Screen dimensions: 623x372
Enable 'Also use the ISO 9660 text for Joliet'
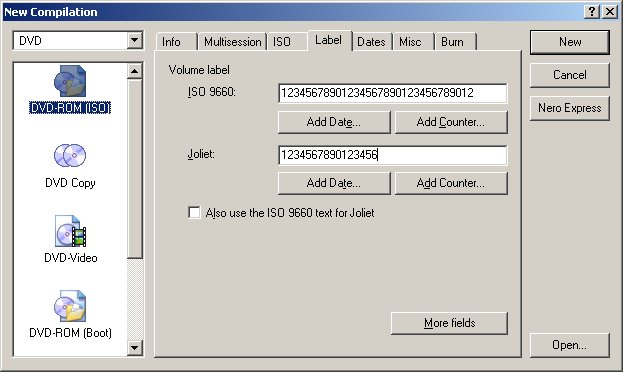(x=194, y=213)
